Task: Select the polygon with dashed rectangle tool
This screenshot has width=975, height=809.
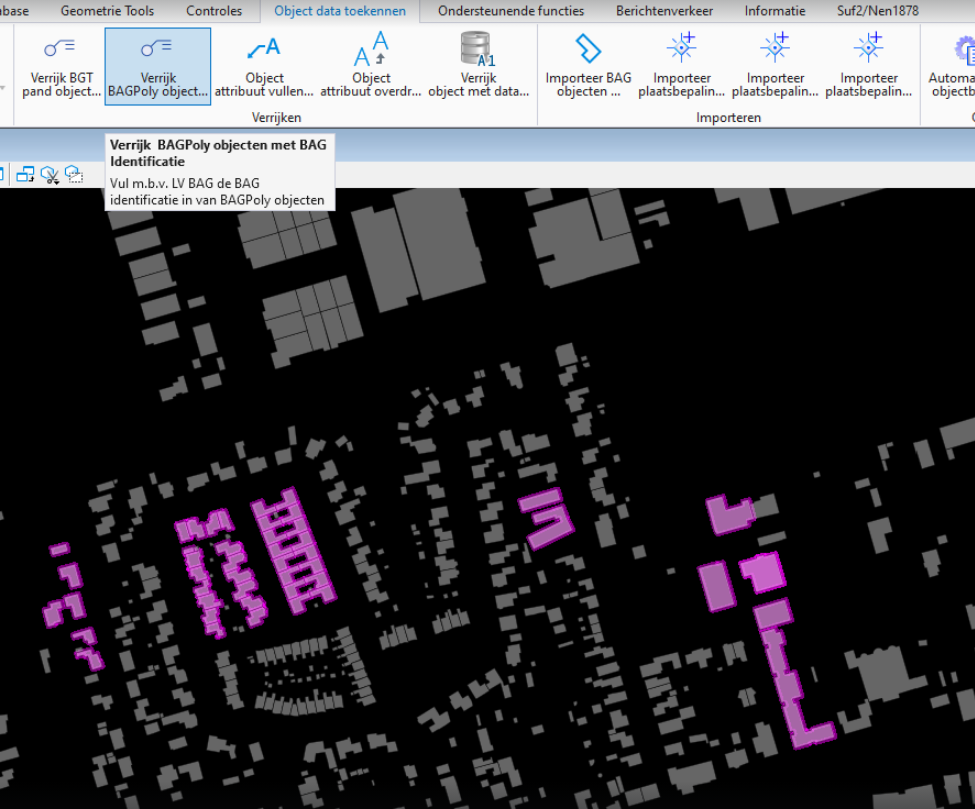Action: coord(74,175)
